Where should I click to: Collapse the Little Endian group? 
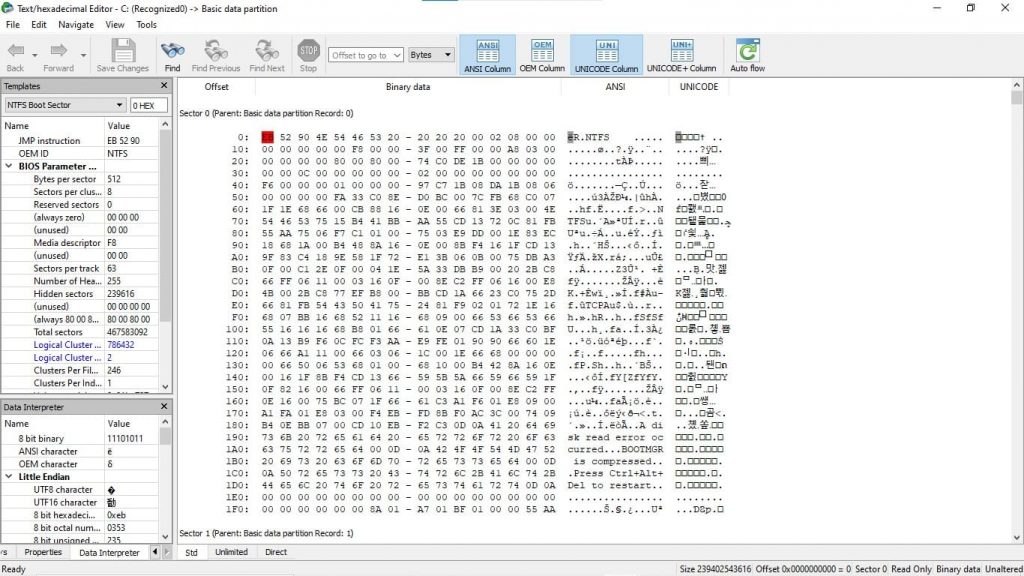point(10,476)
